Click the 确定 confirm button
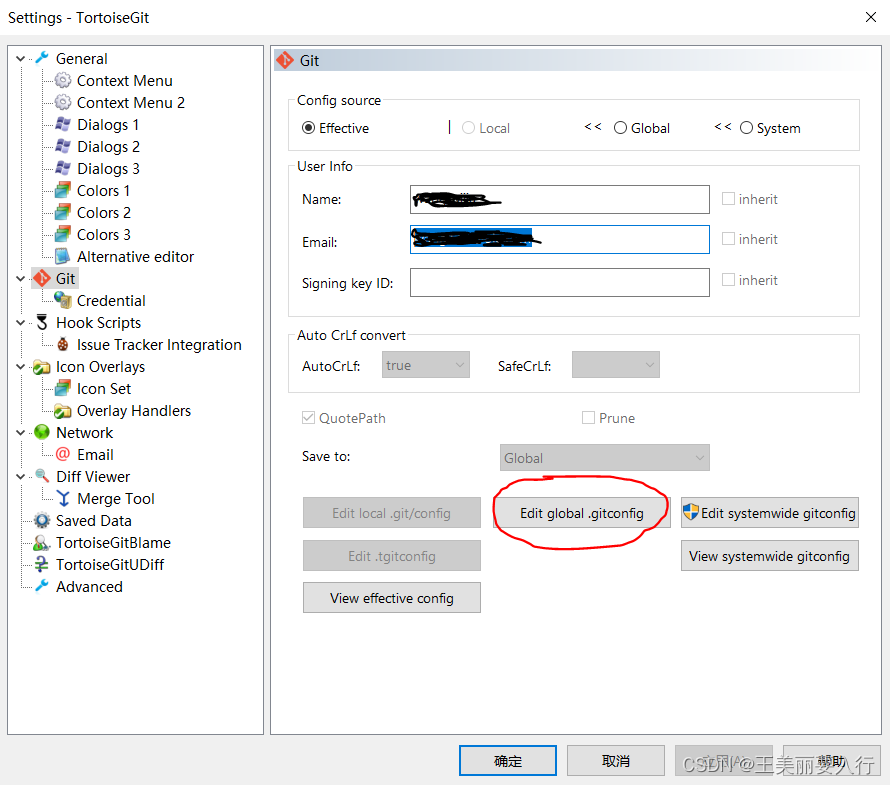 (508, 761)
